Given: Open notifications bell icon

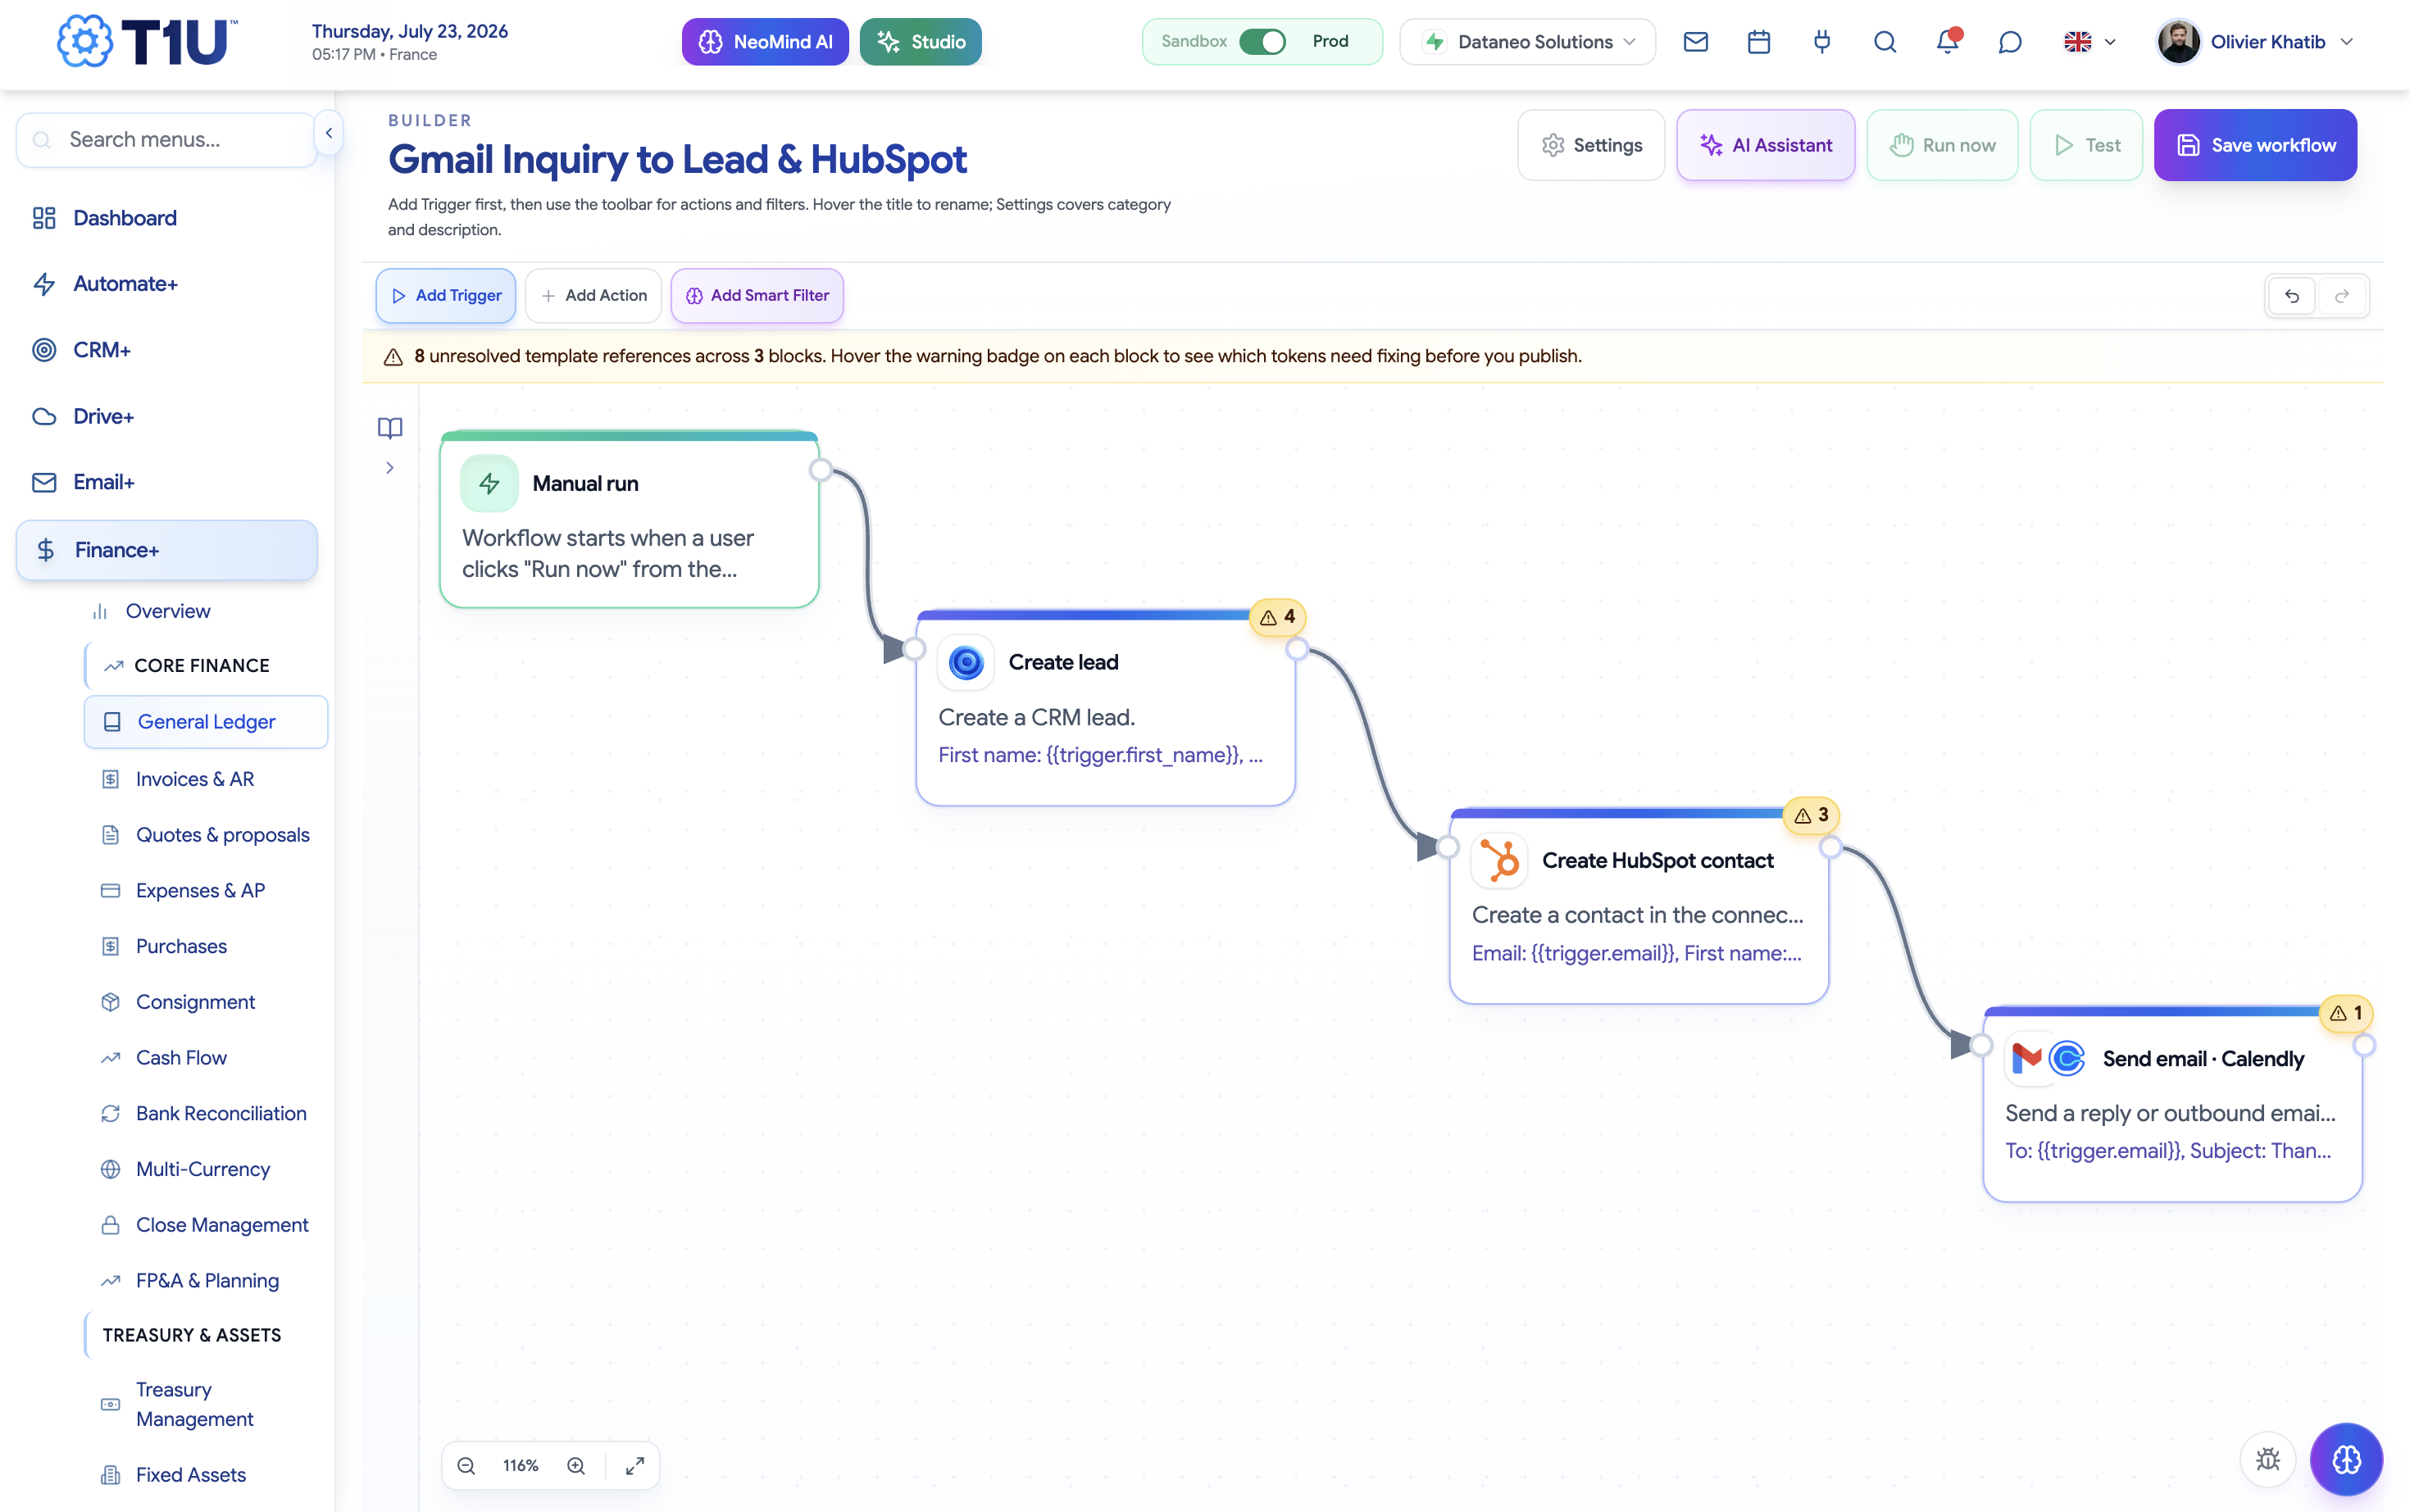Looking at the screenshot, I should (x=1947, y=42).
